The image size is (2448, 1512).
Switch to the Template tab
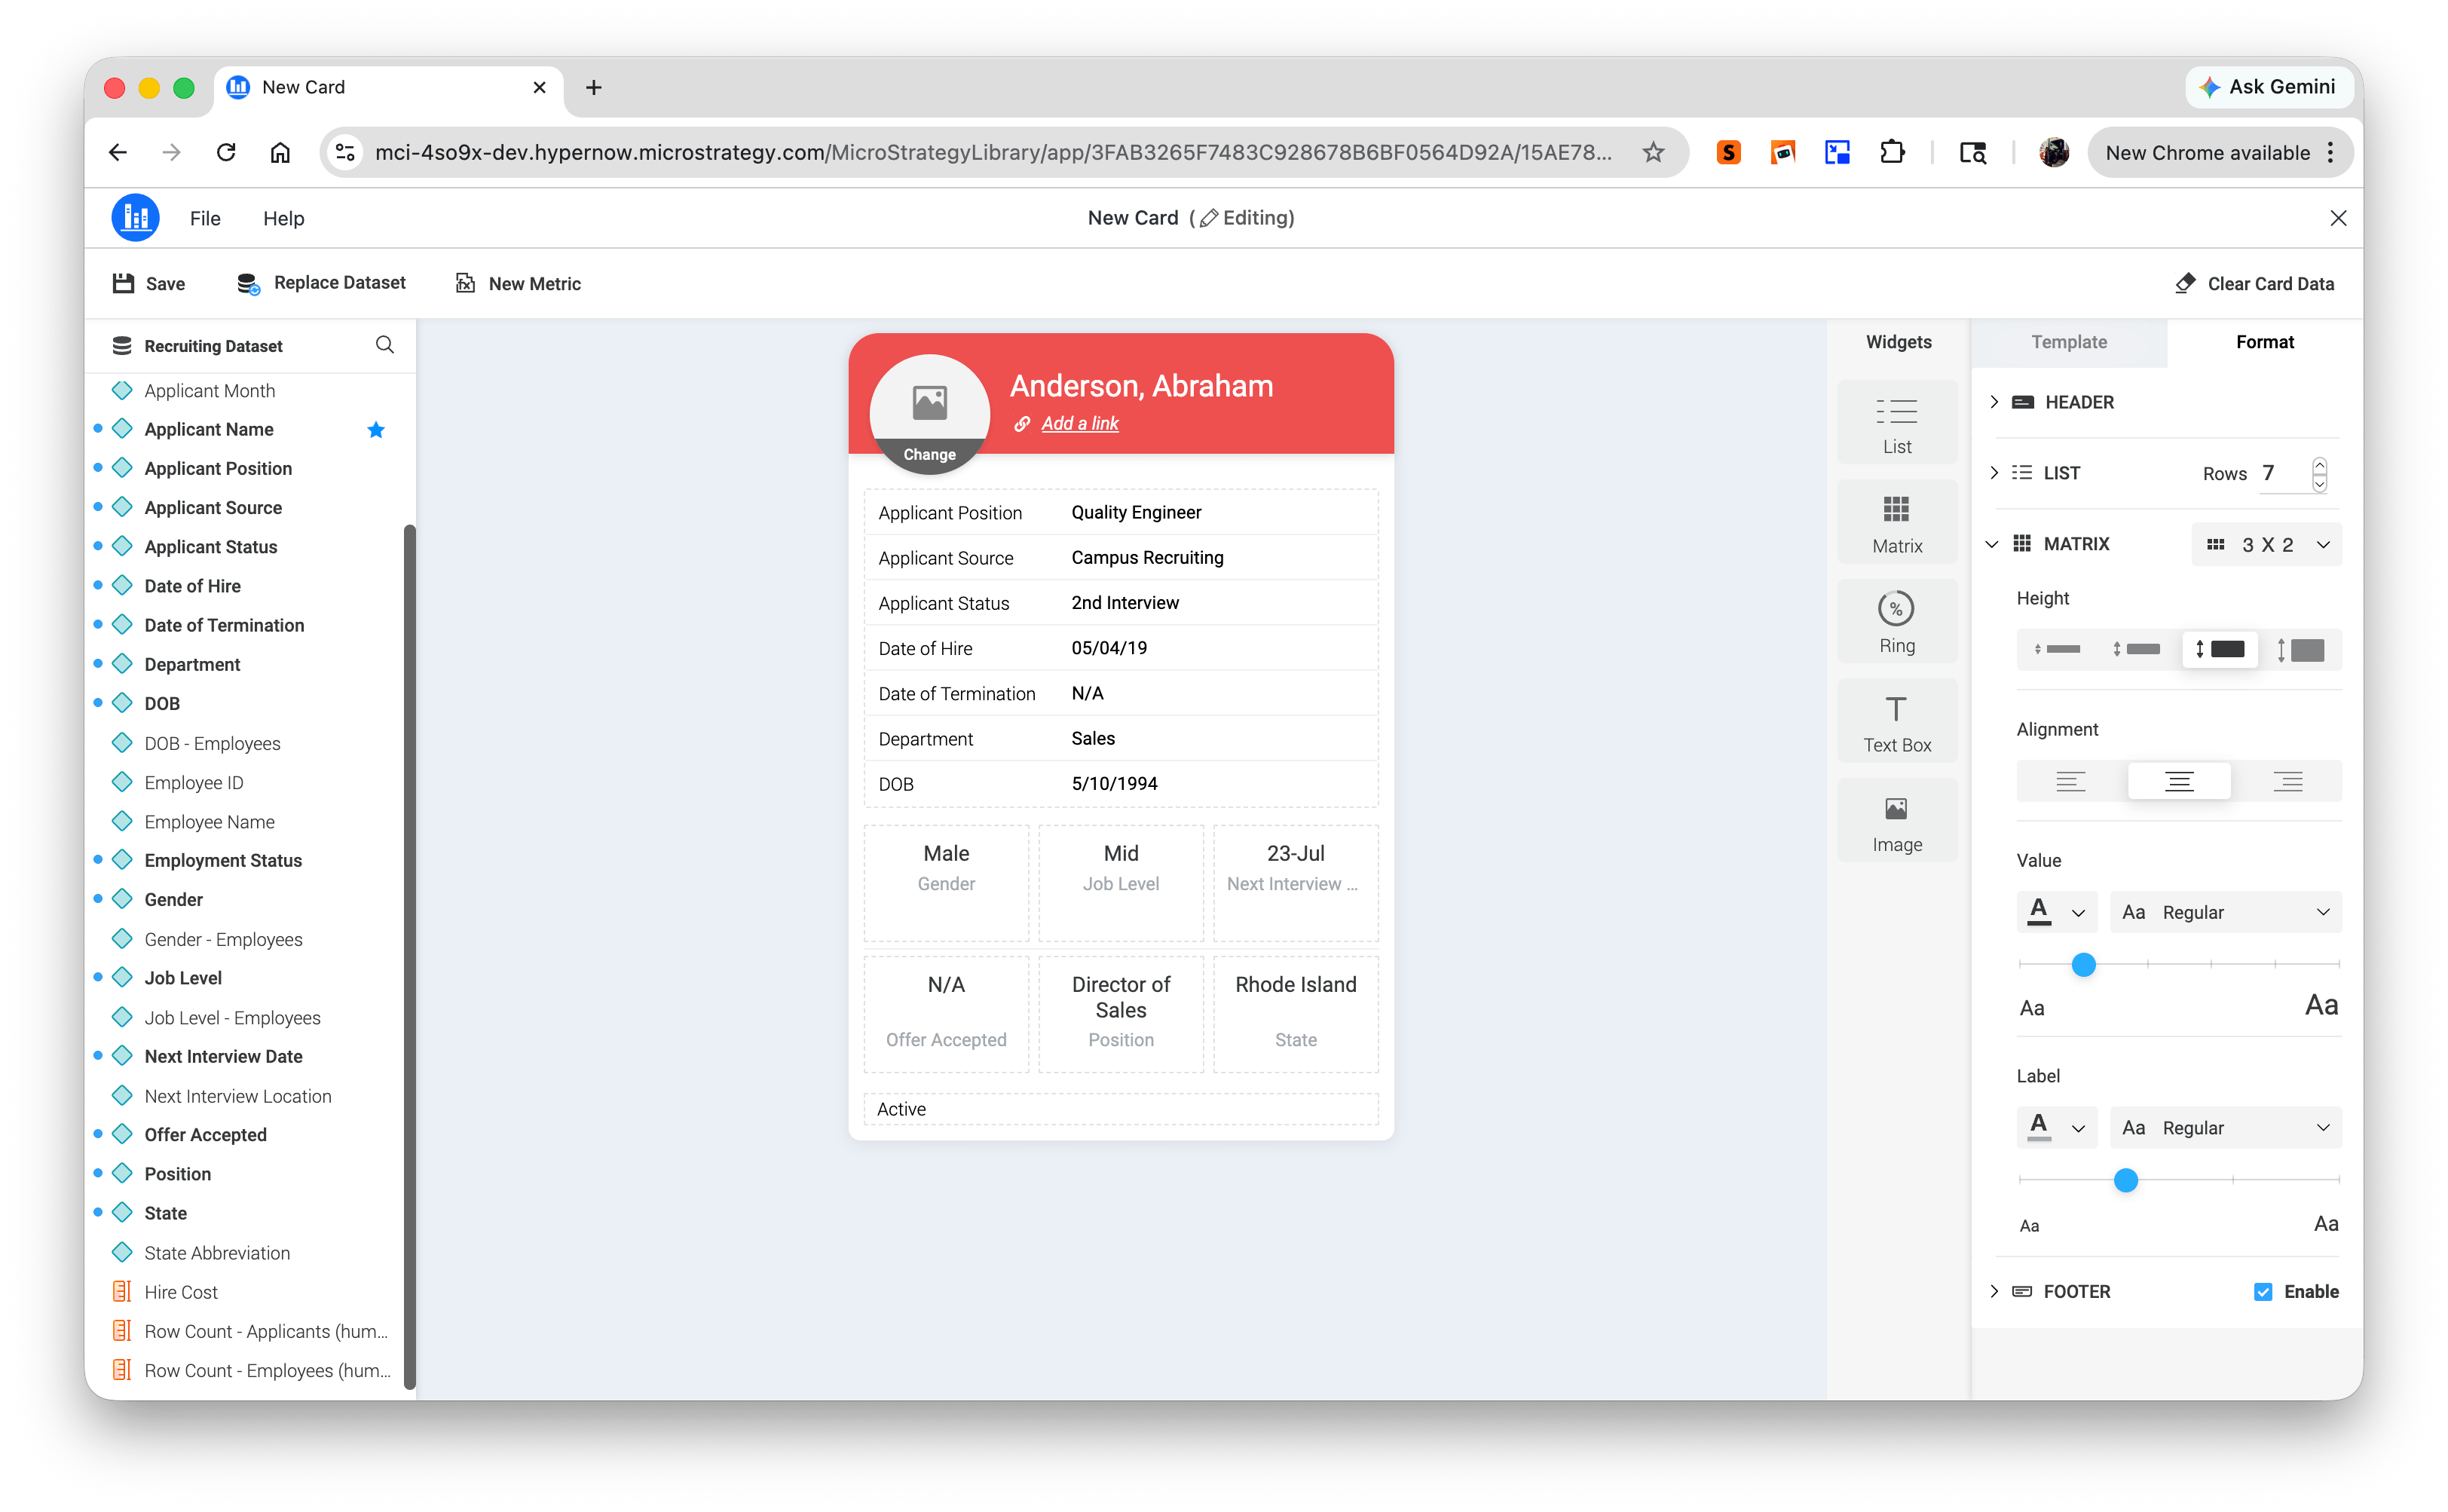click(x=2068, y=342)
